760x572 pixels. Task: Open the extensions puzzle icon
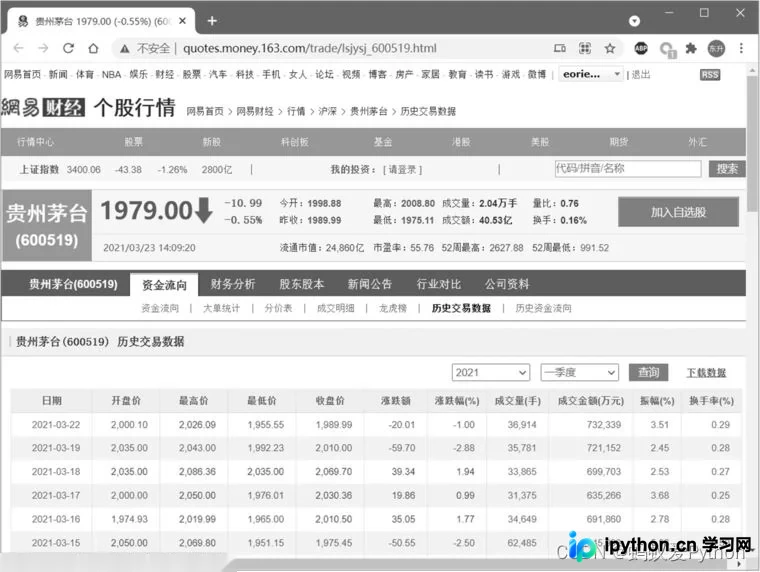[691, 48]
